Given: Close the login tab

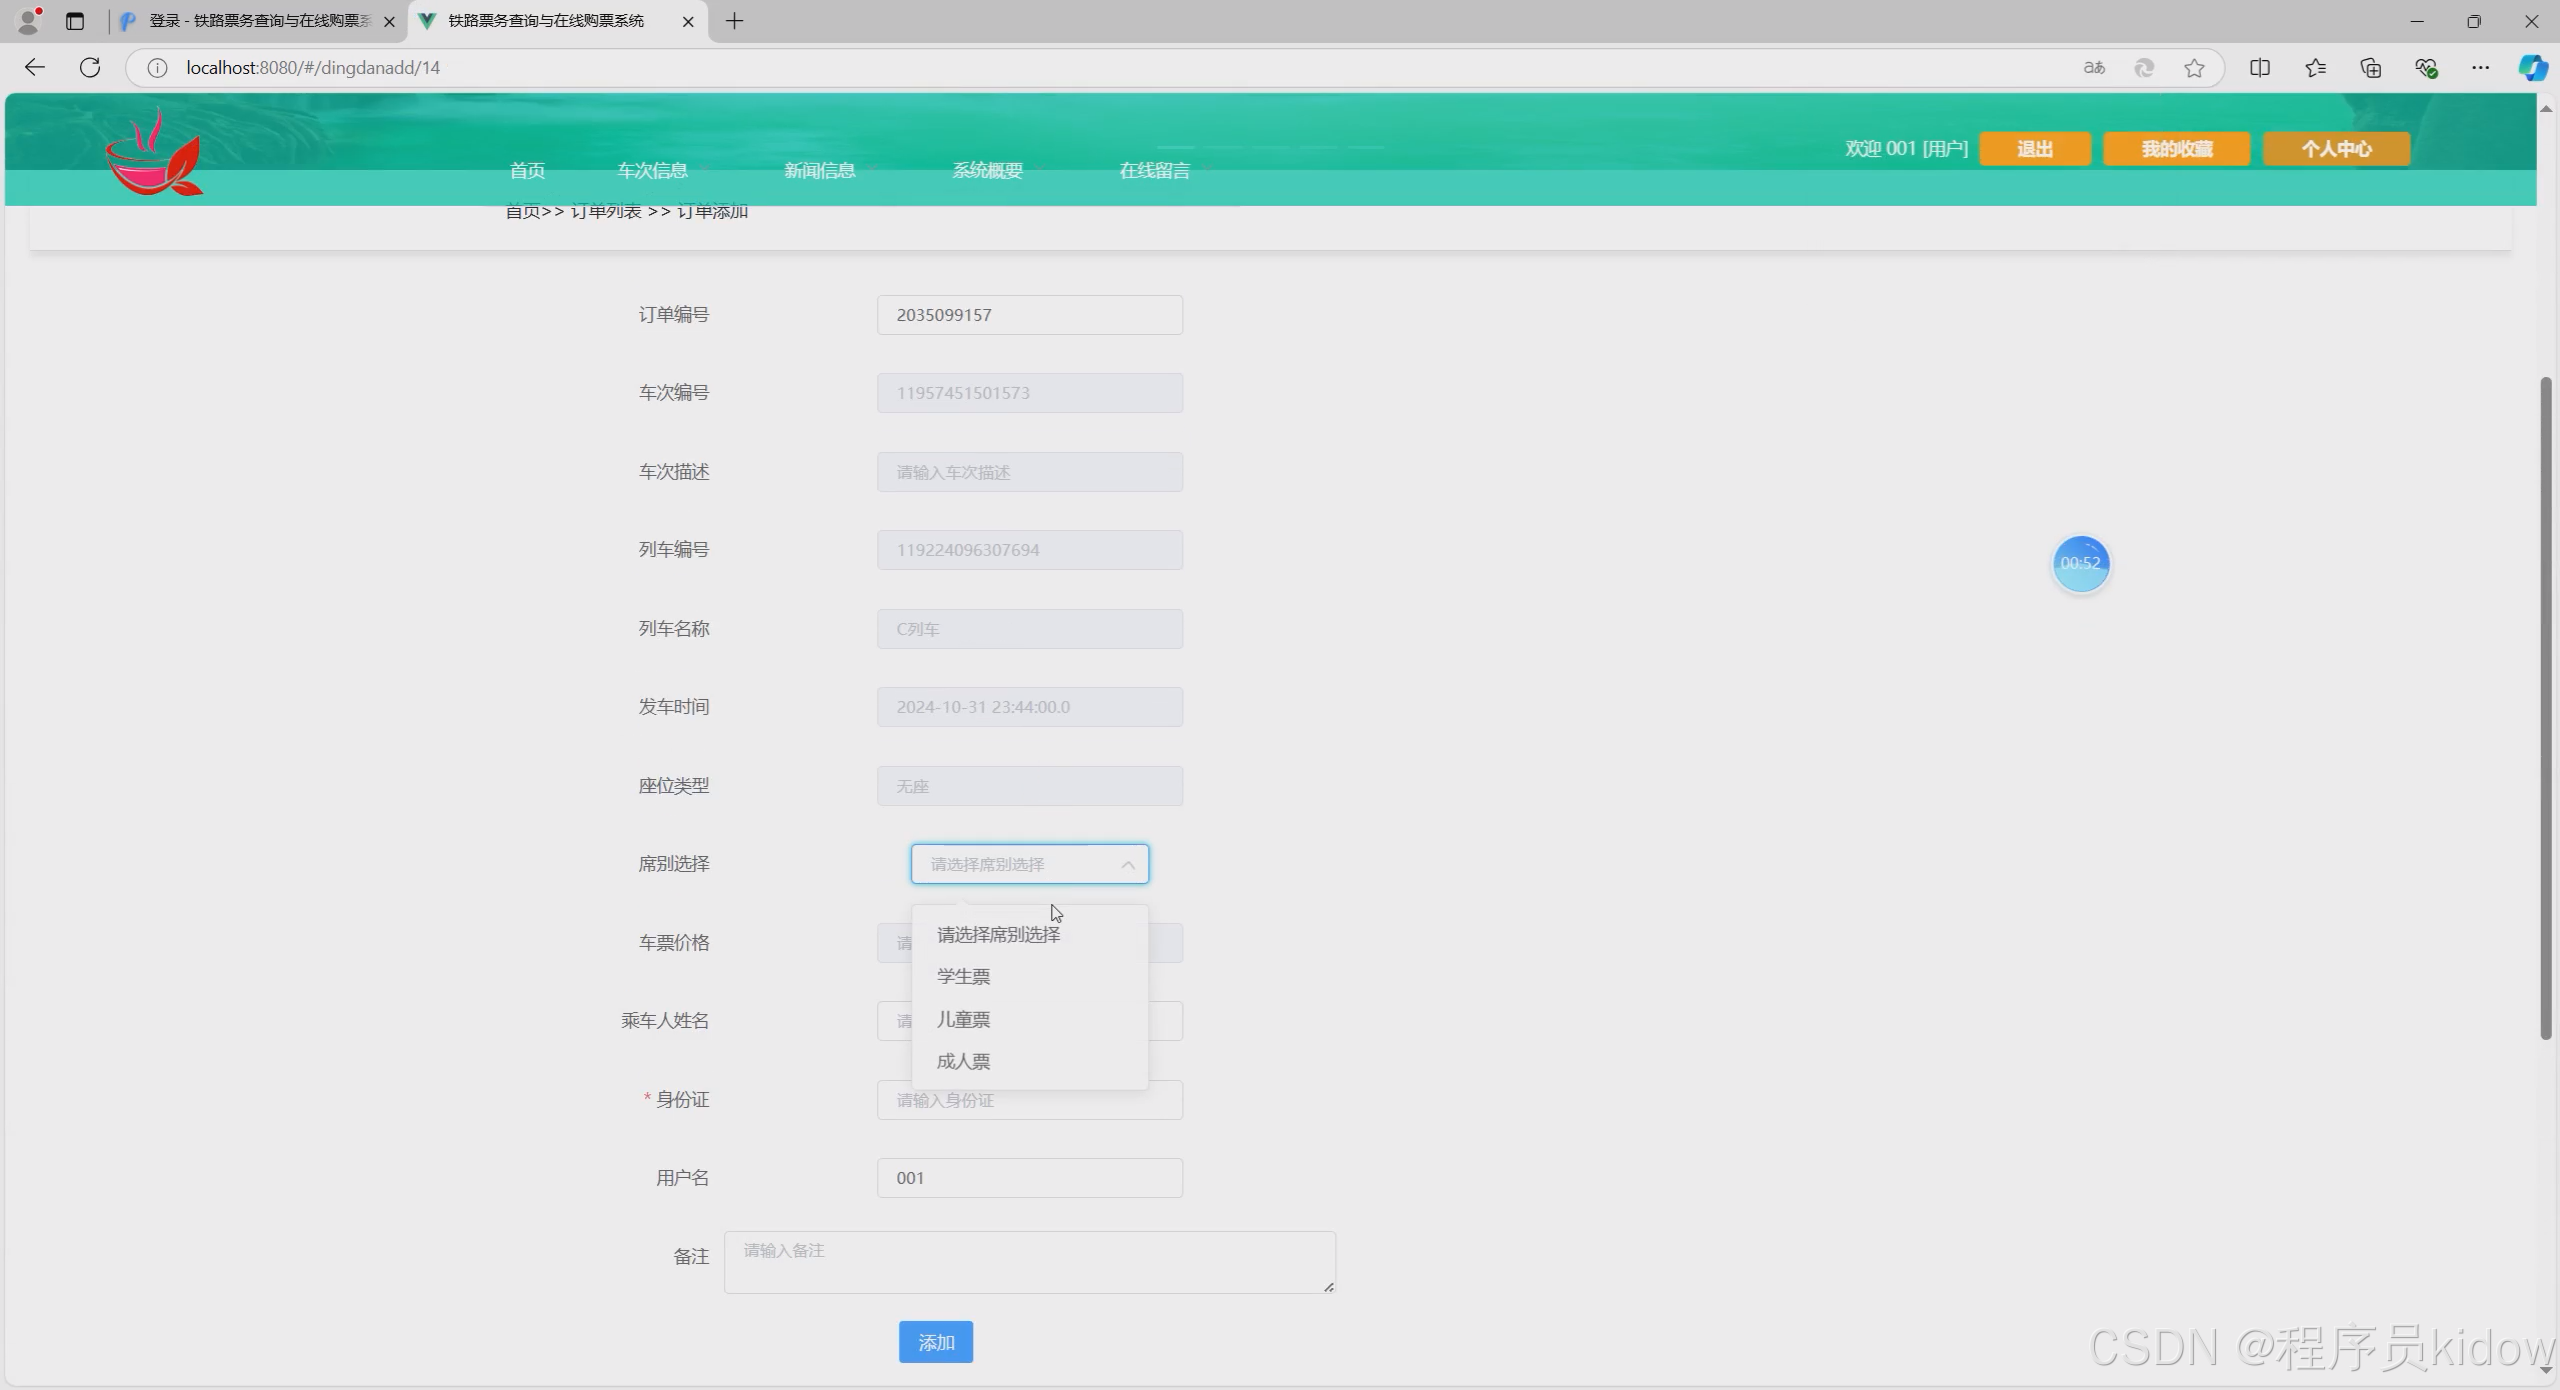Looking at the screenshot, I should (x=389, y=21).
